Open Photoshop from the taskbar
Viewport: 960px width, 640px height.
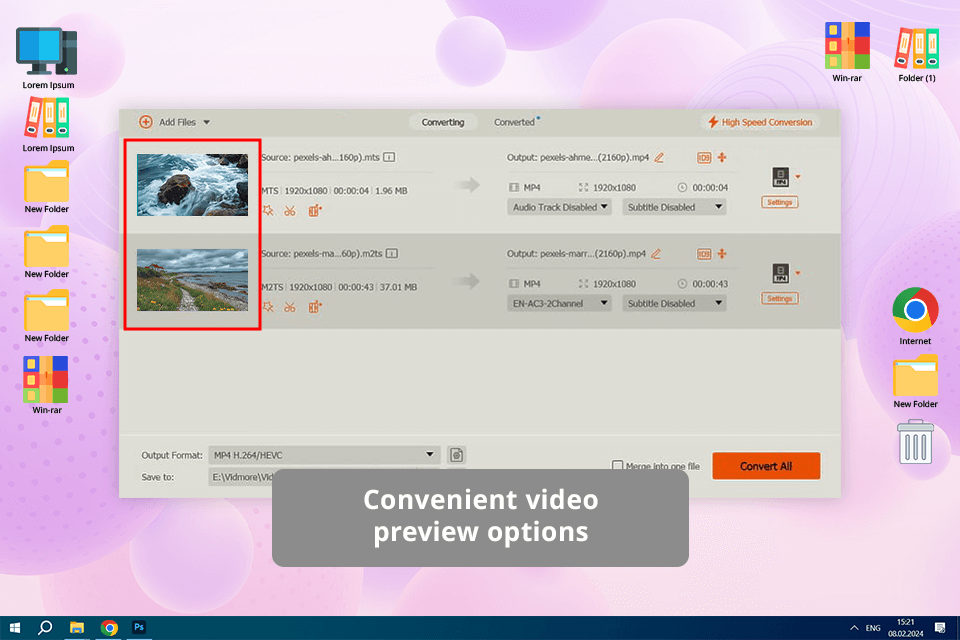tap(139, 627)
